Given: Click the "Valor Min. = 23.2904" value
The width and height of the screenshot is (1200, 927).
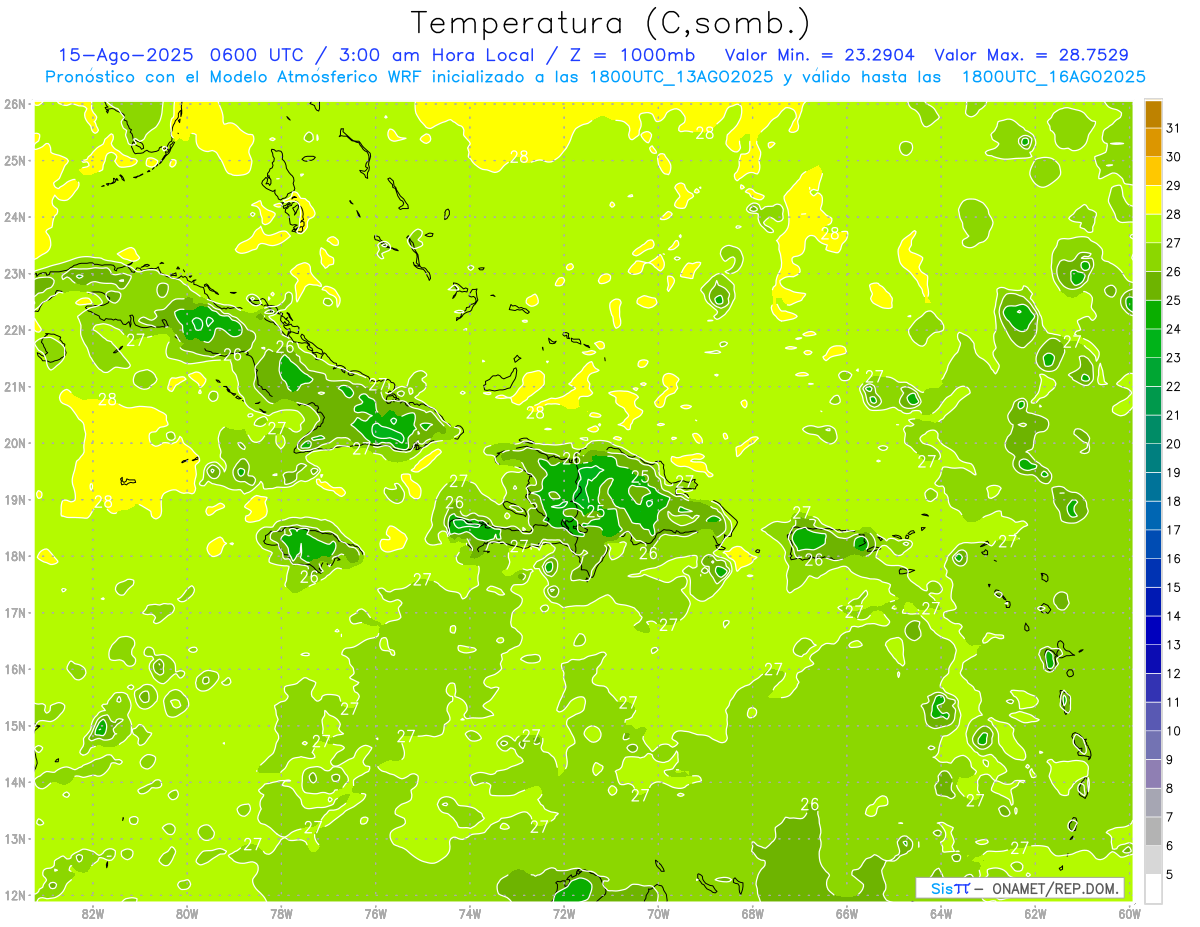Looking at the screenshot, I should (819, 55).
